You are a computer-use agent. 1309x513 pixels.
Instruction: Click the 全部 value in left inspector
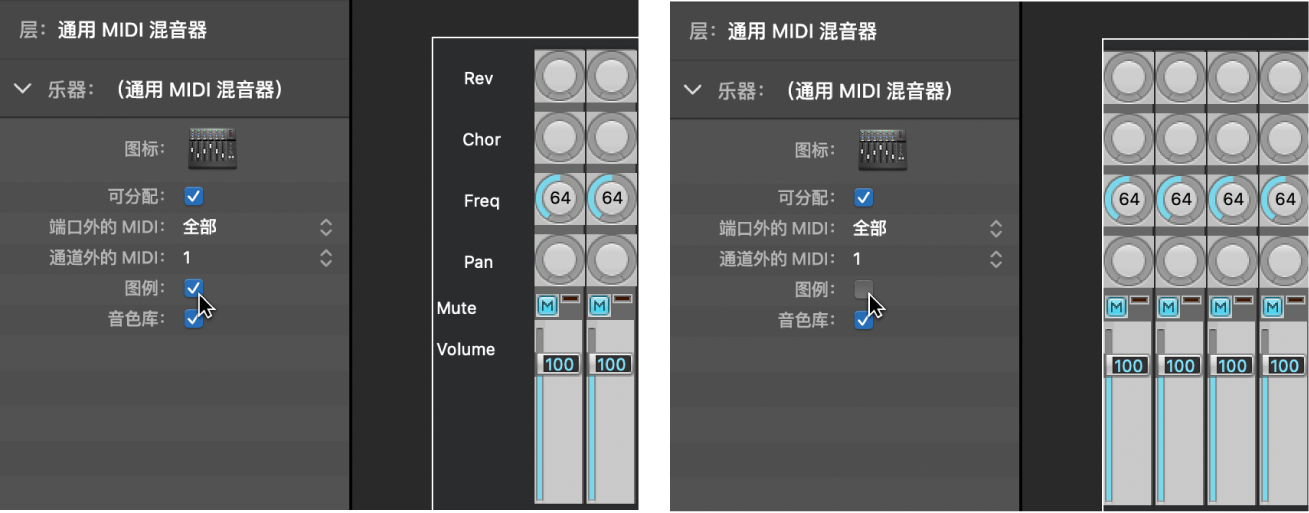coord(200,227)
